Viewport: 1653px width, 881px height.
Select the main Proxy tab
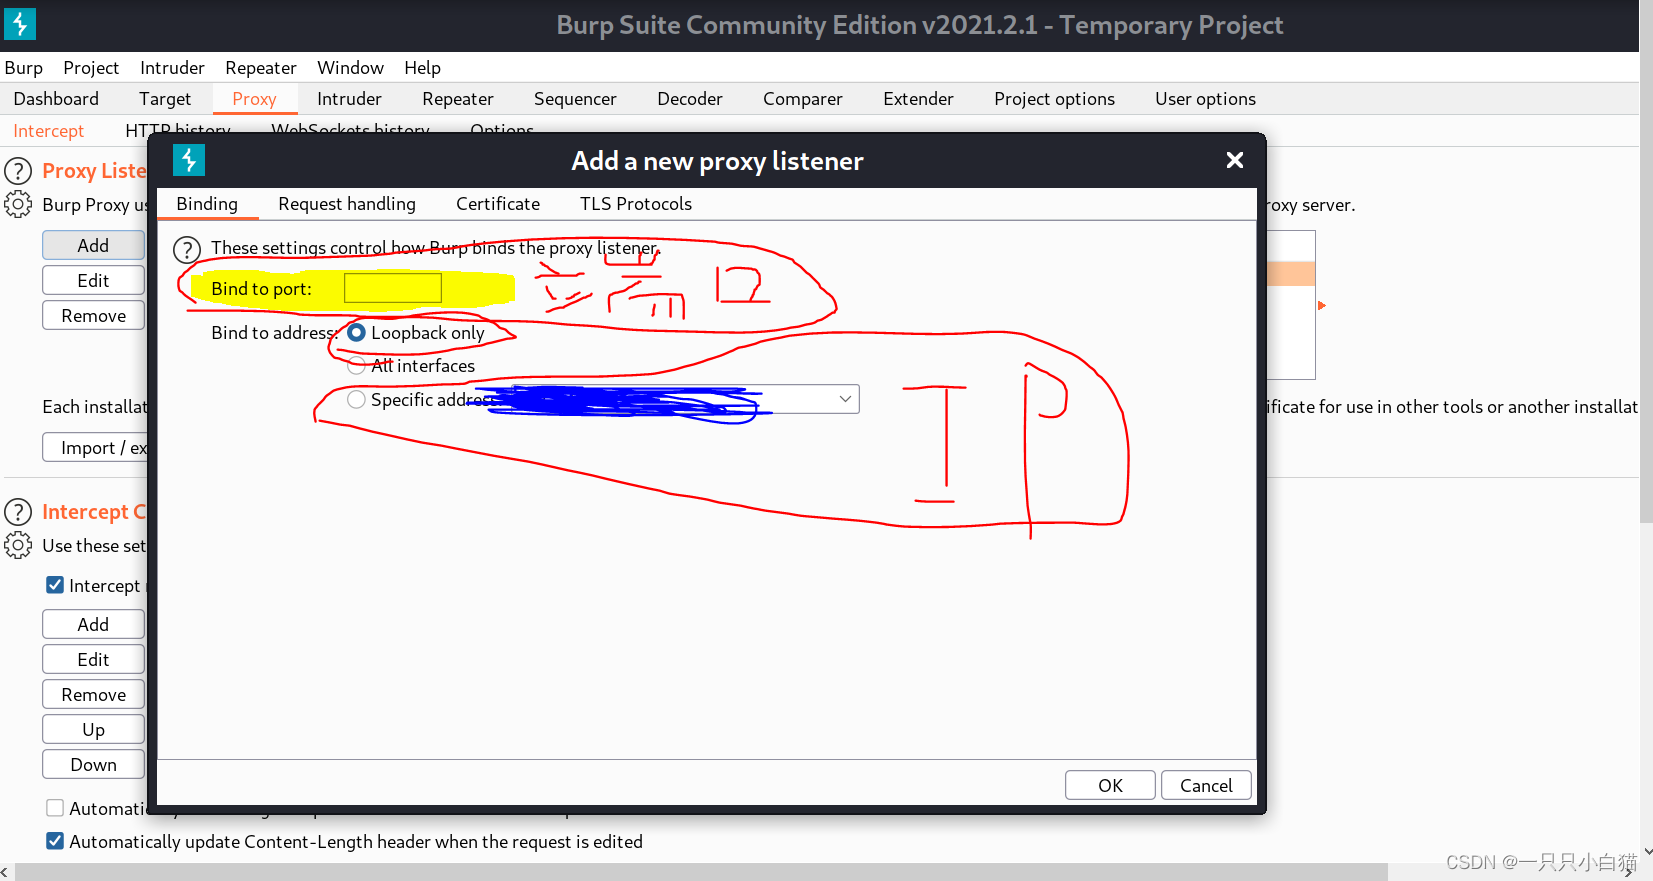pyautogui.click(x=254, y=99)
